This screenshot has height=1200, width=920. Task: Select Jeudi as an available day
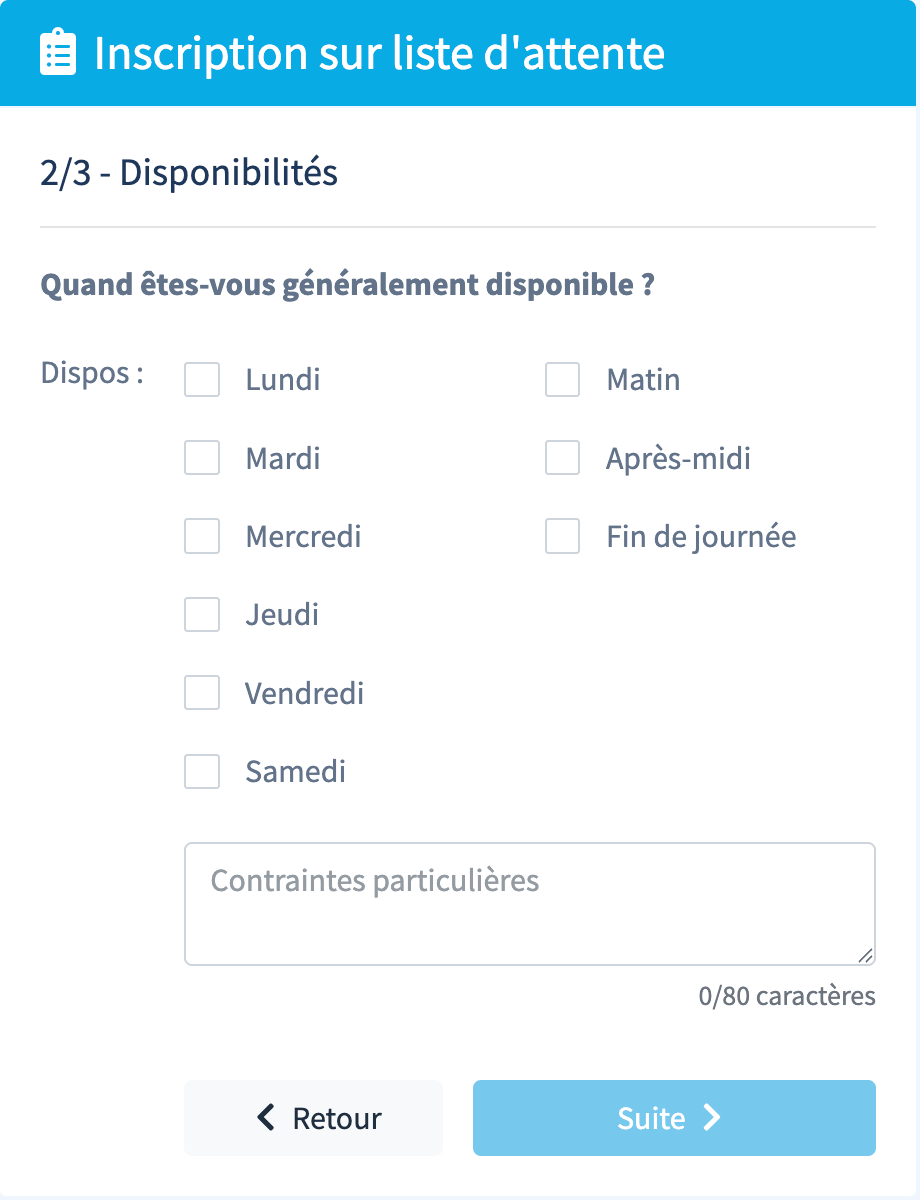(x=202, y=614)
